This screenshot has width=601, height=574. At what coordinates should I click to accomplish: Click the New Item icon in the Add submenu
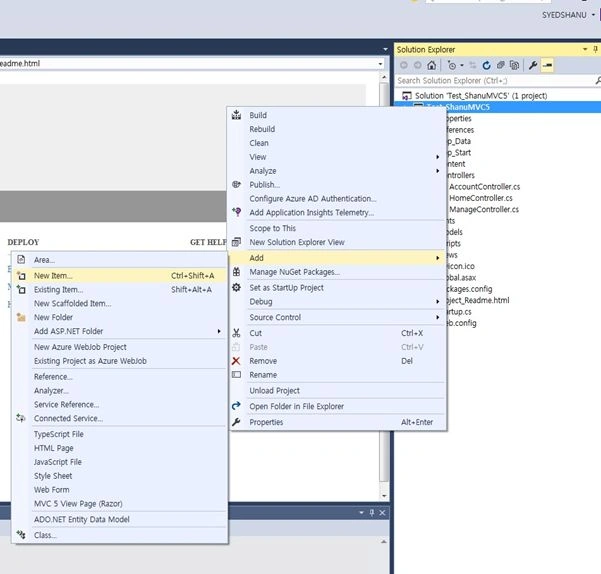pos(21,276)
